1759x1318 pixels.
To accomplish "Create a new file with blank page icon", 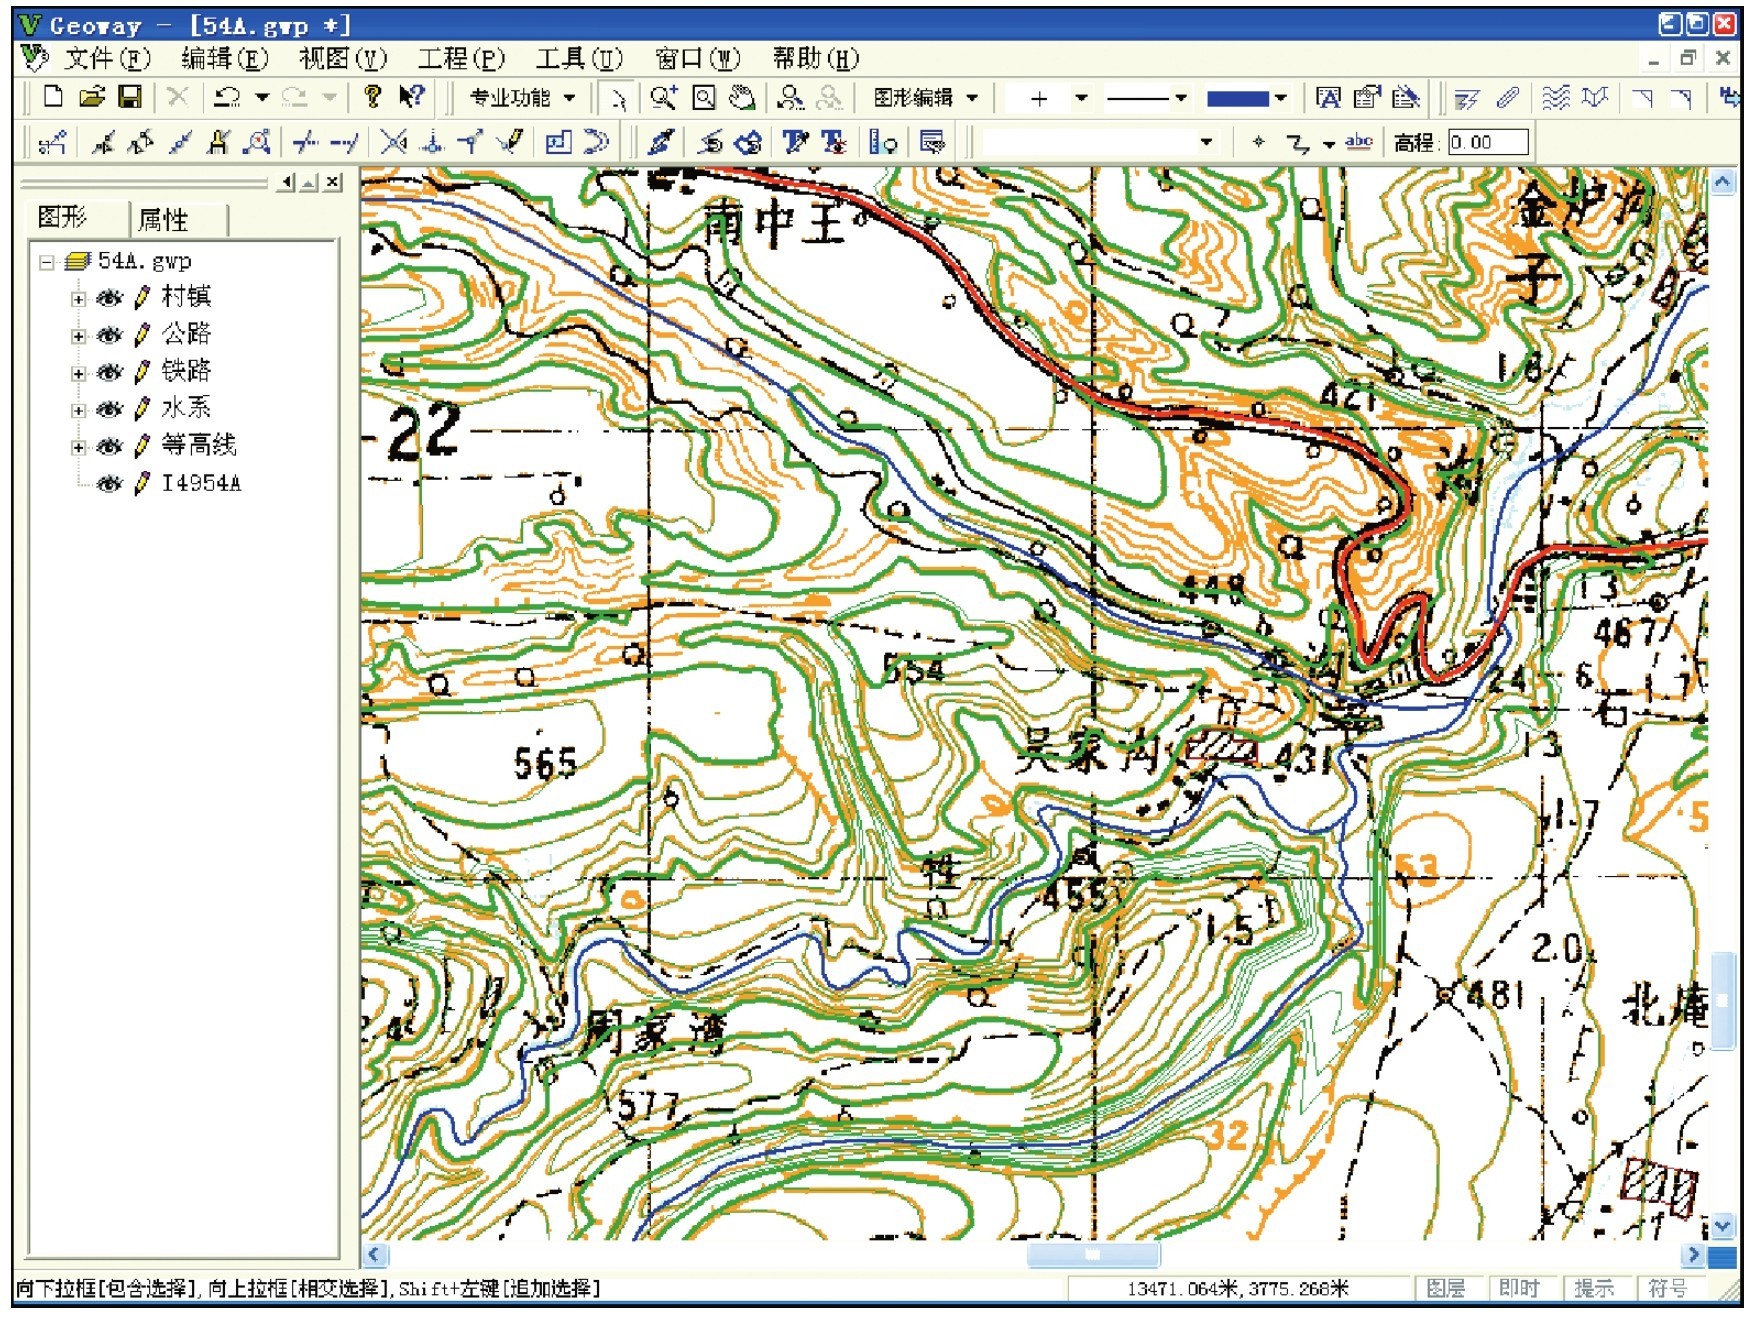I will 54,97.
